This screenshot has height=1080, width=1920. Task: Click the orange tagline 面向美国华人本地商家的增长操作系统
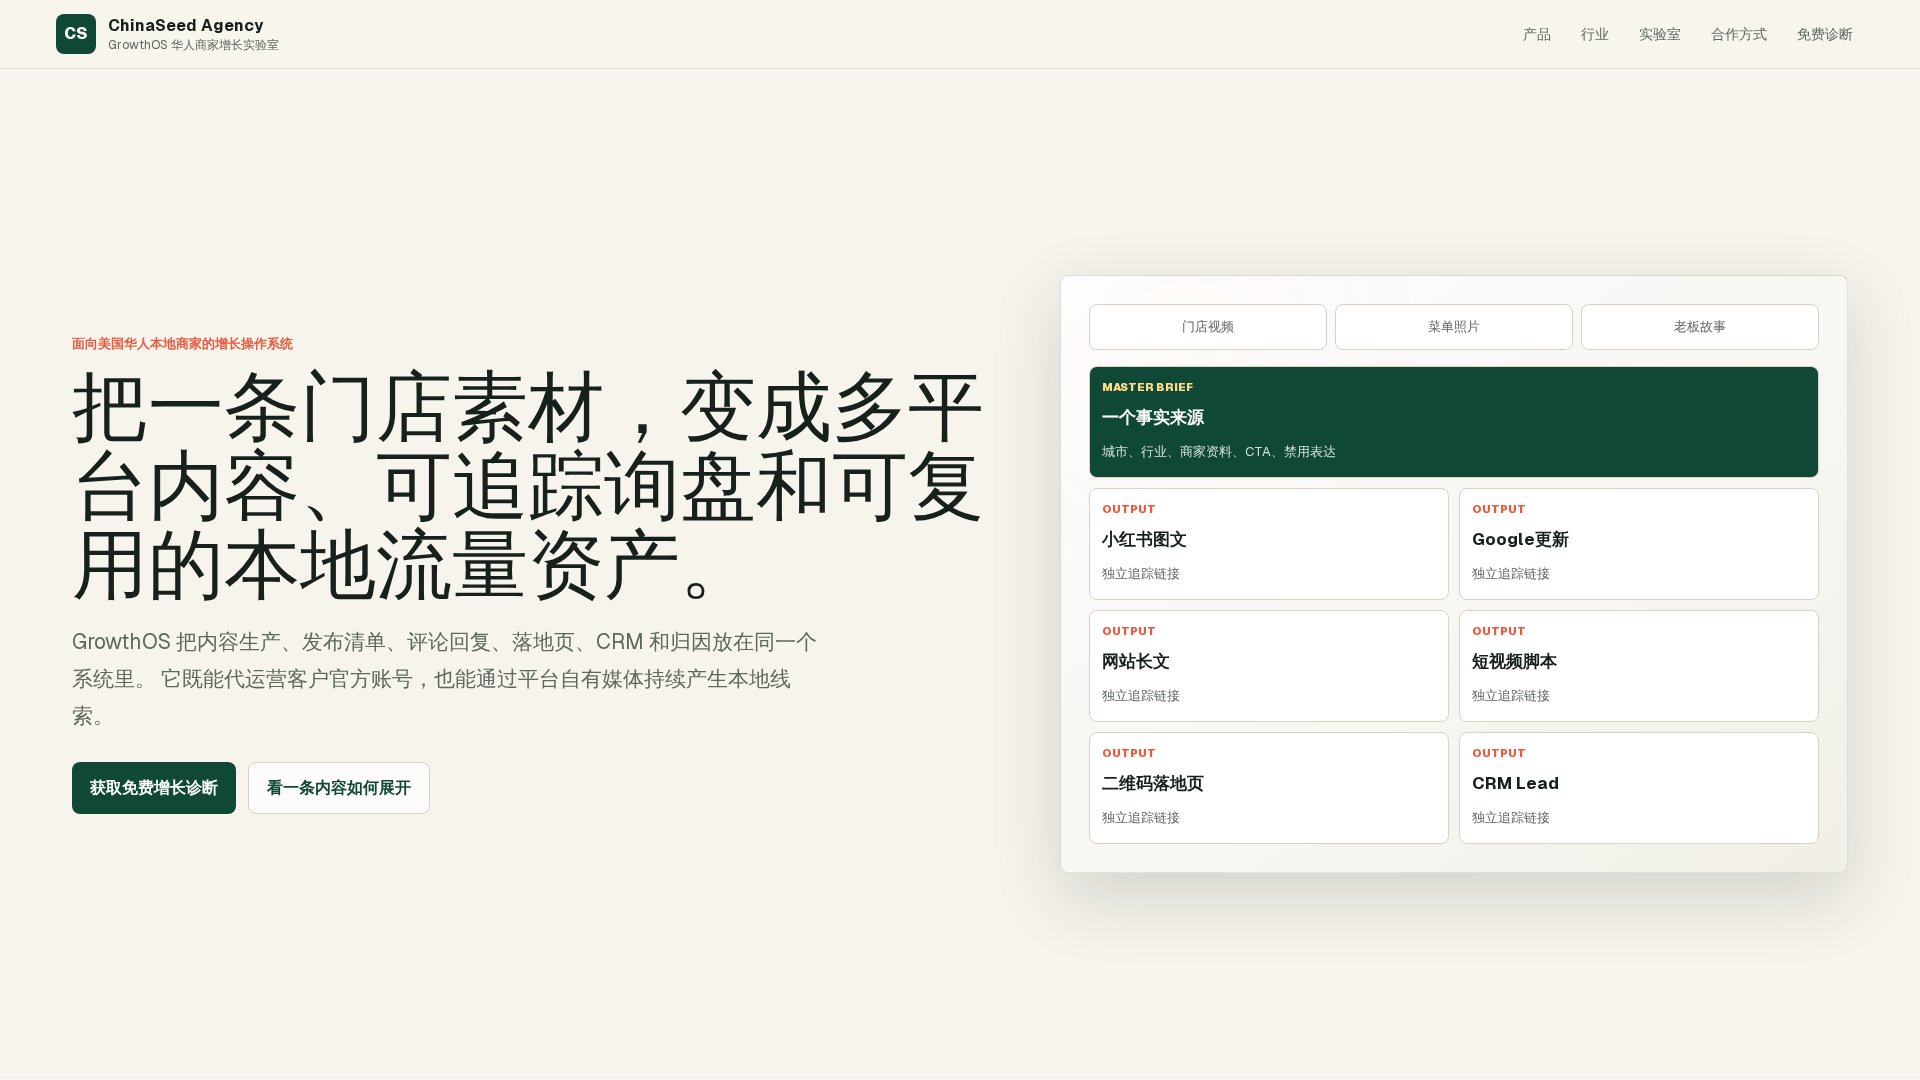pyautogui.click(x=182, y=344)
